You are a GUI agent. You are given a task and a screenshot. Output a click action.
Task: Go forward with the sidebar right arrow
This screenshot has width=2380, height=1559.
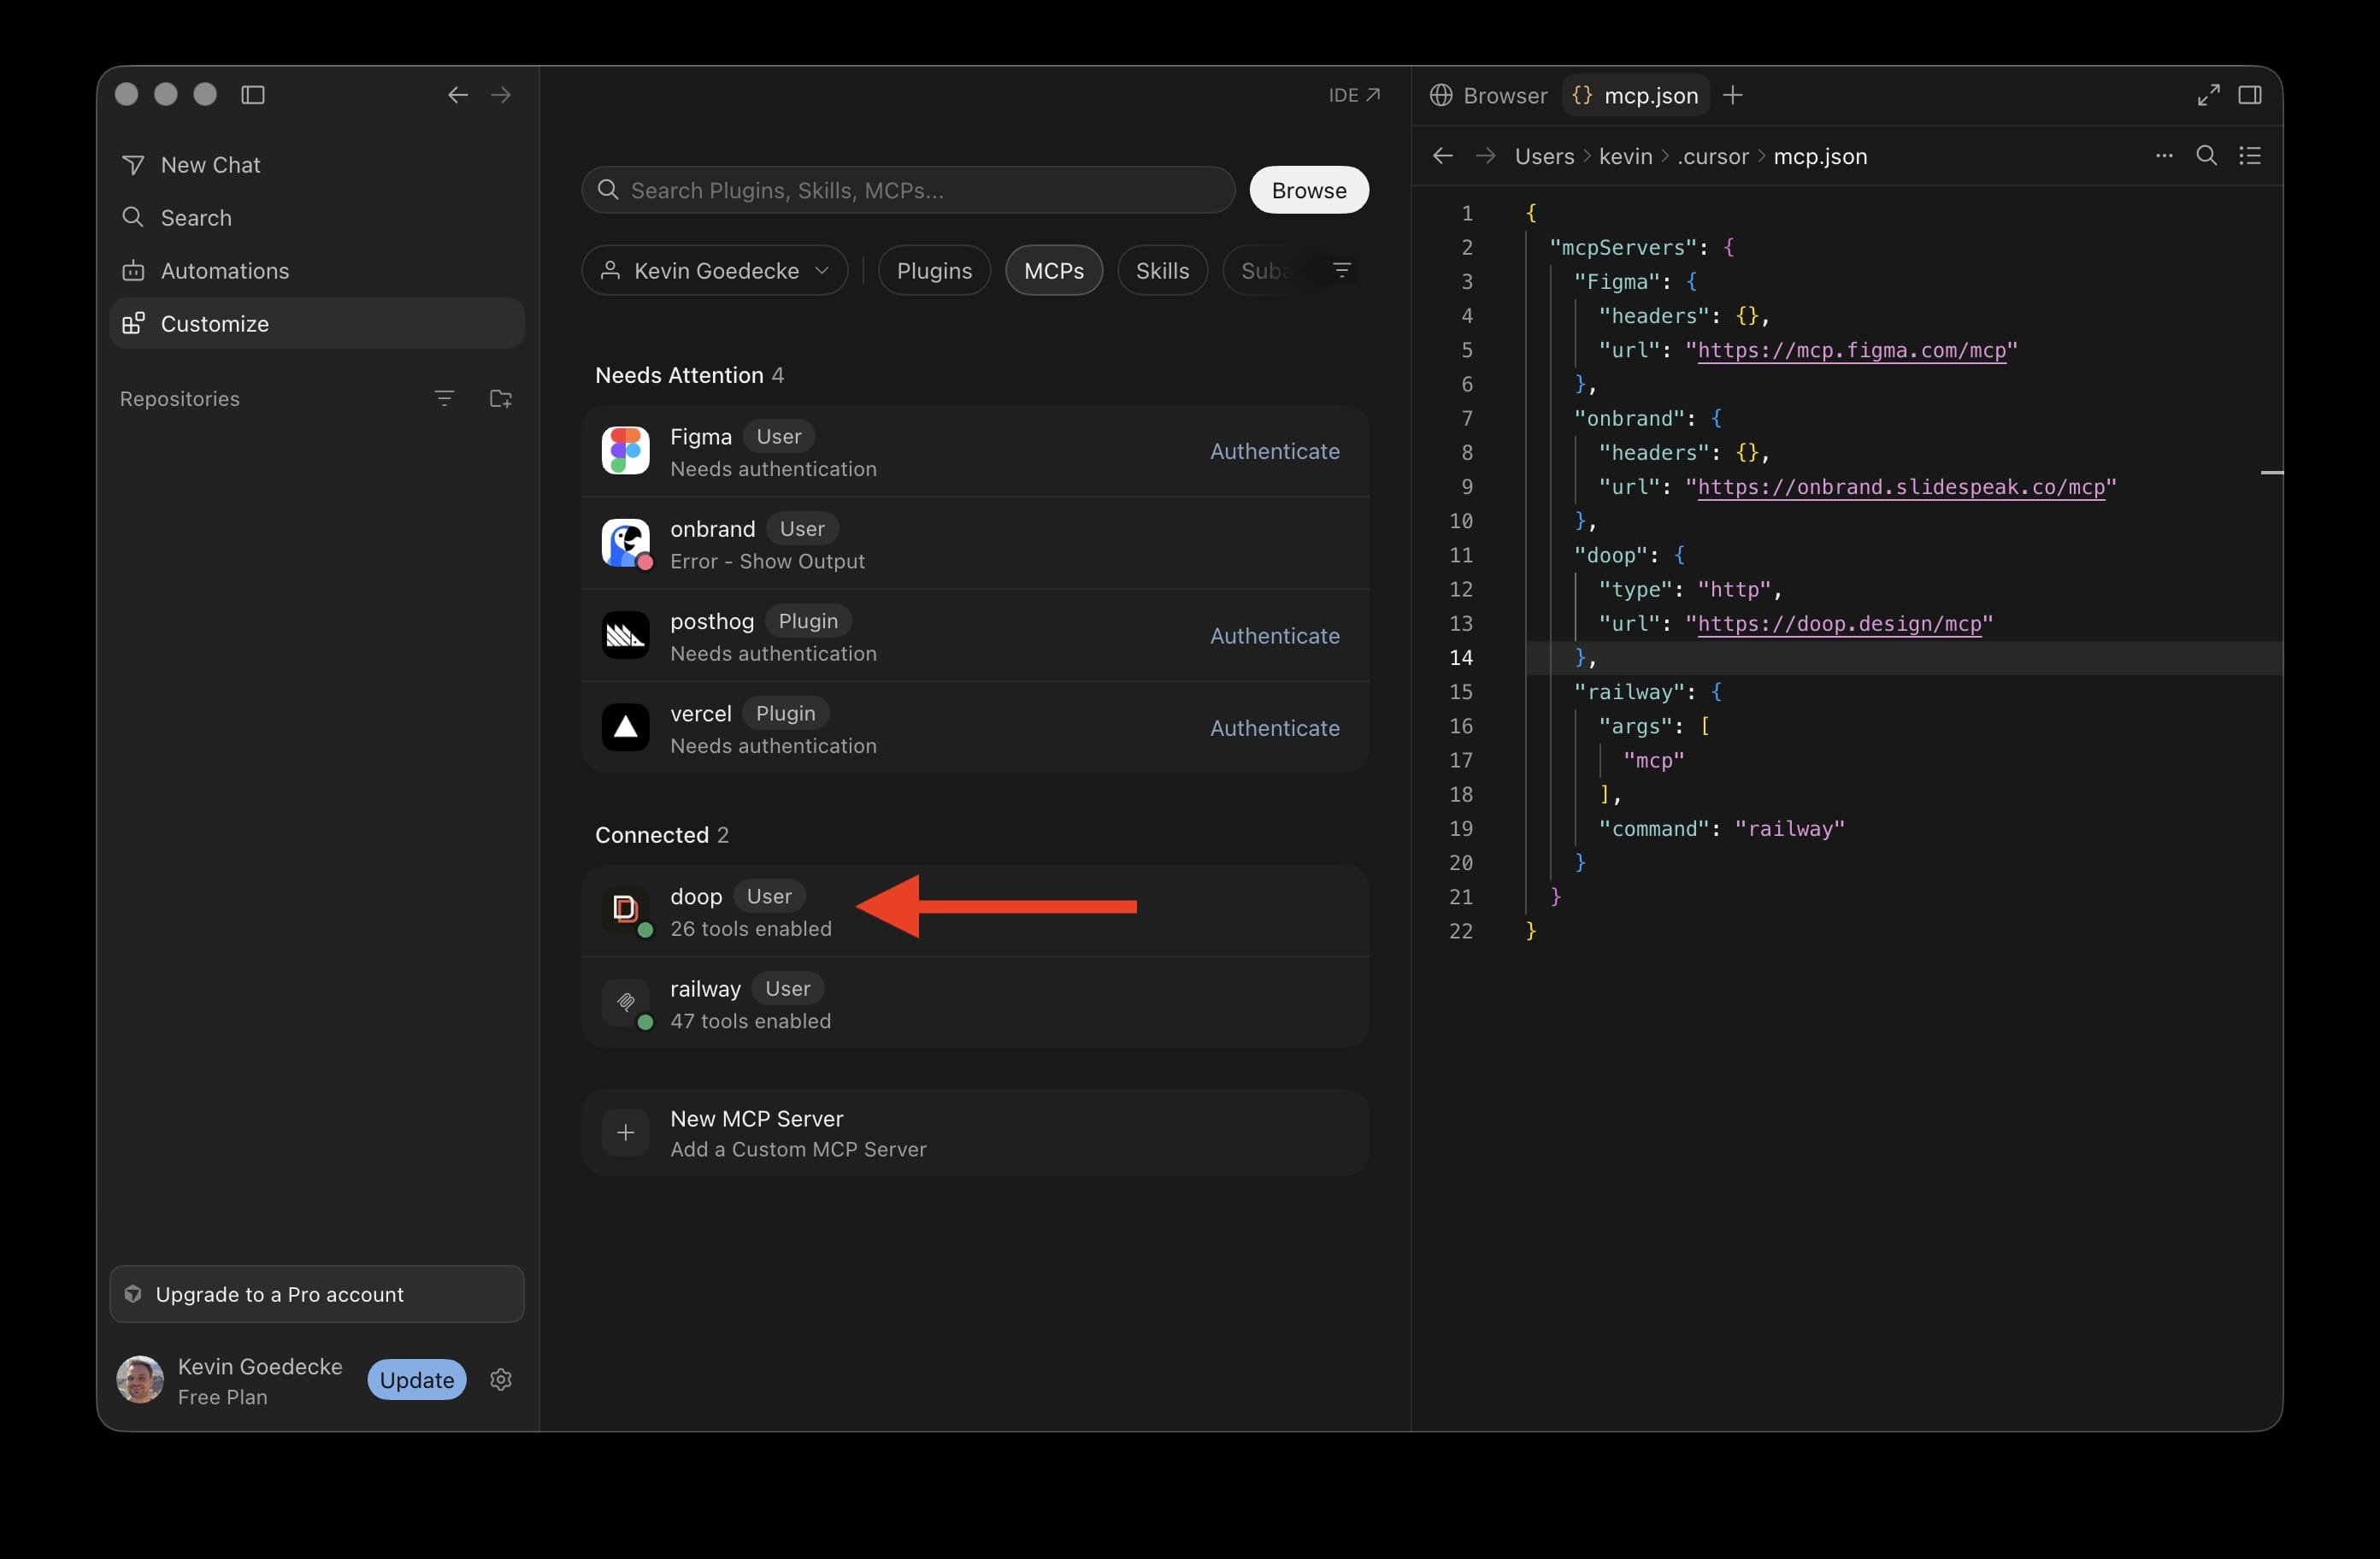[501, 95]
